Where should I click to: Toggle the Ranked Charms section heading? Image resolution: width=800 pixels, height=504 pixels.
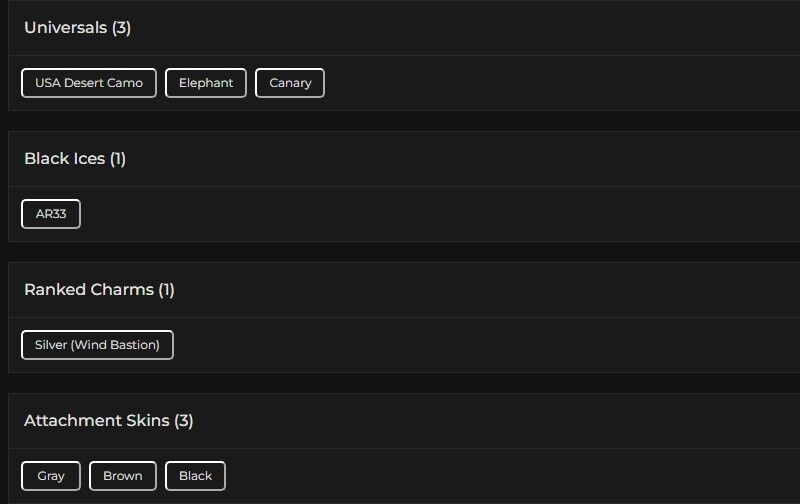[x=88, y=290]
